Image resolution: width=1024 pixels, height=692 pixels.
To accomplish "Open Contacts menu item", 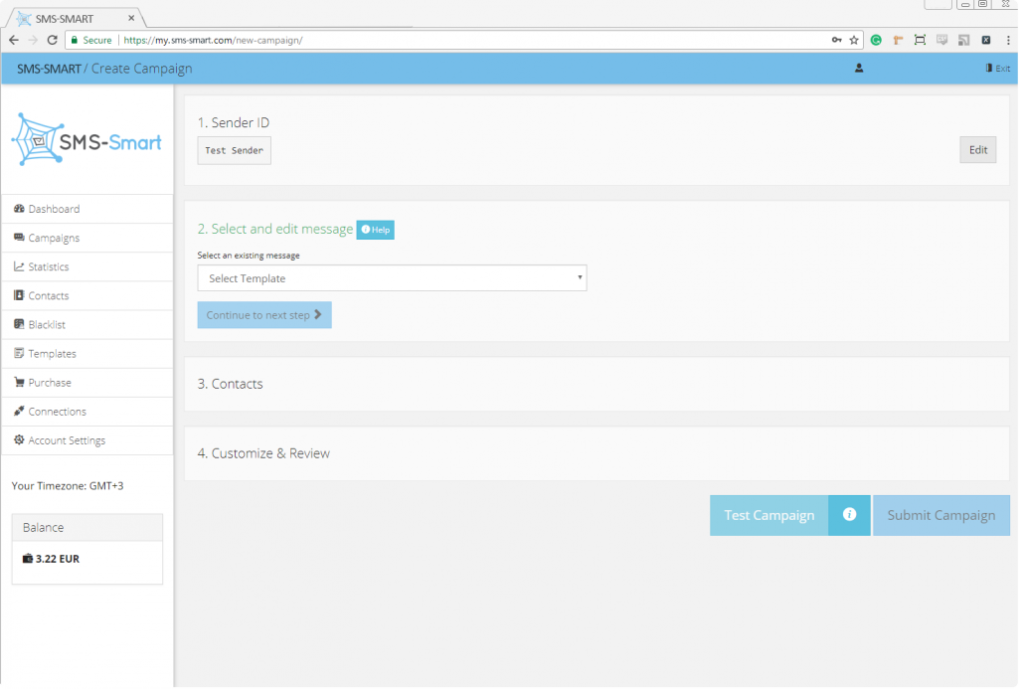I will pos(88,297).
